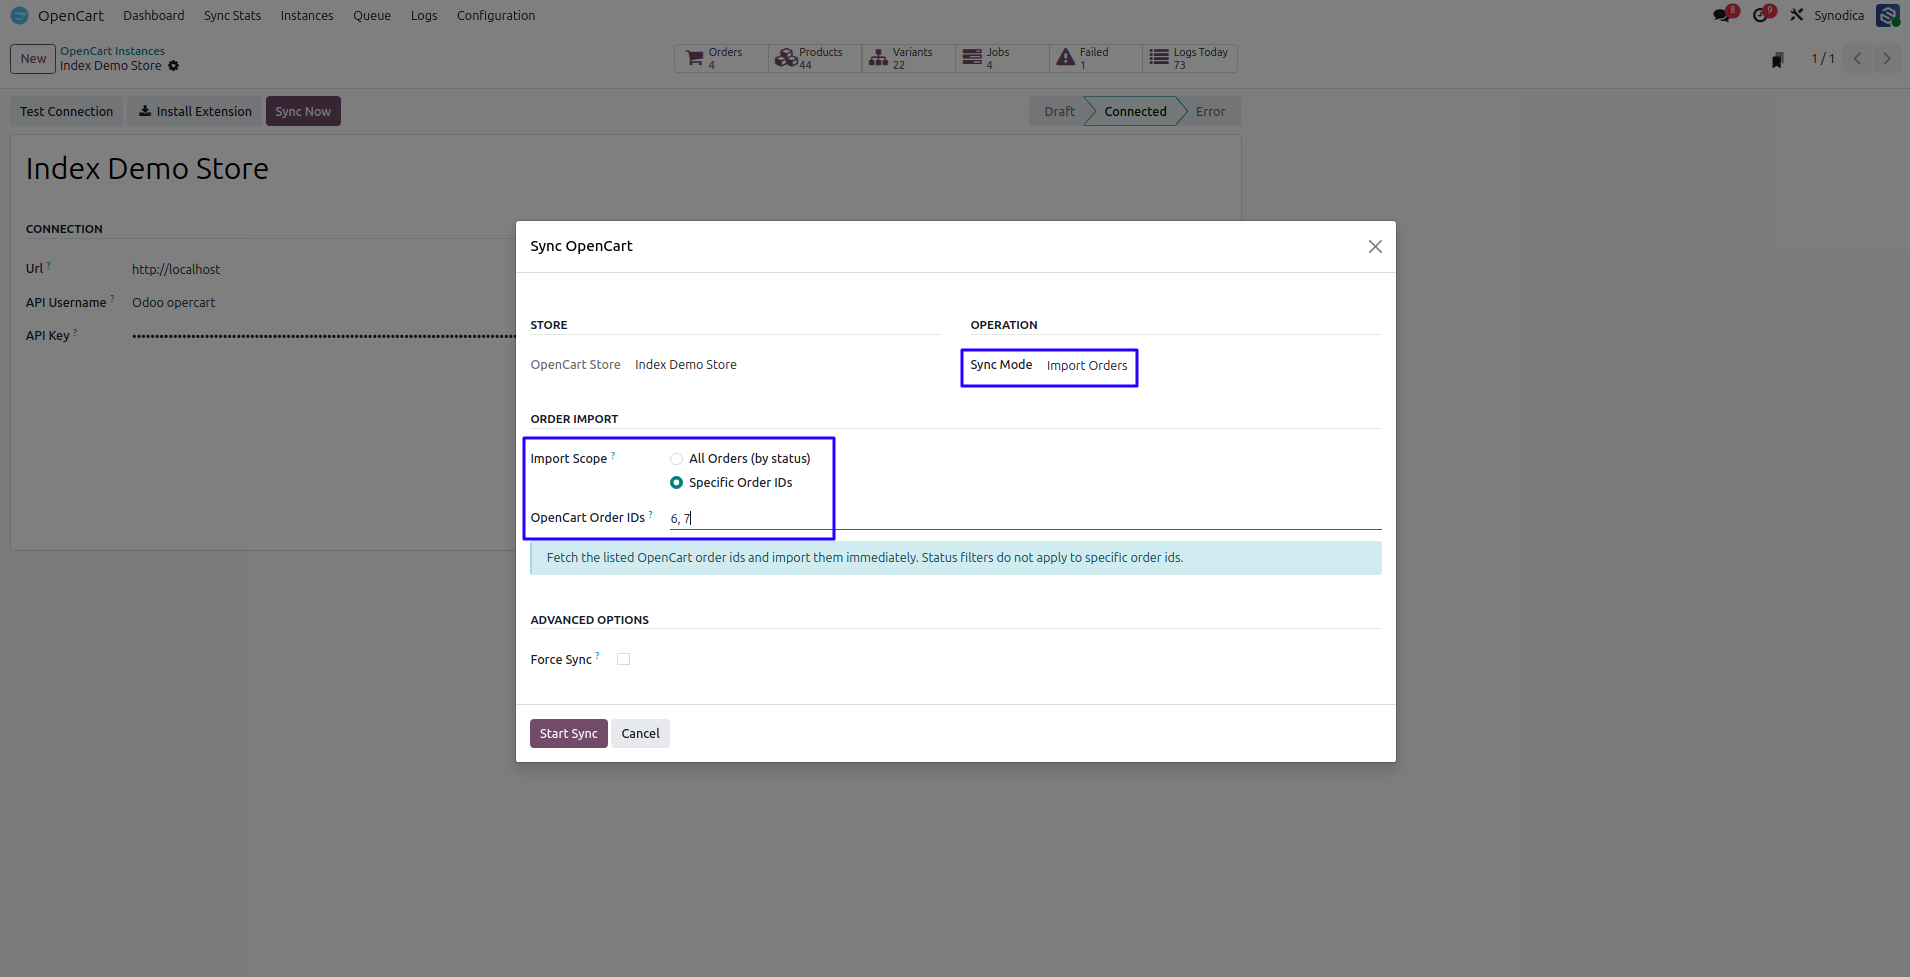
Task: Enable the Force Sync checkbox
Action: pos(623,659)
